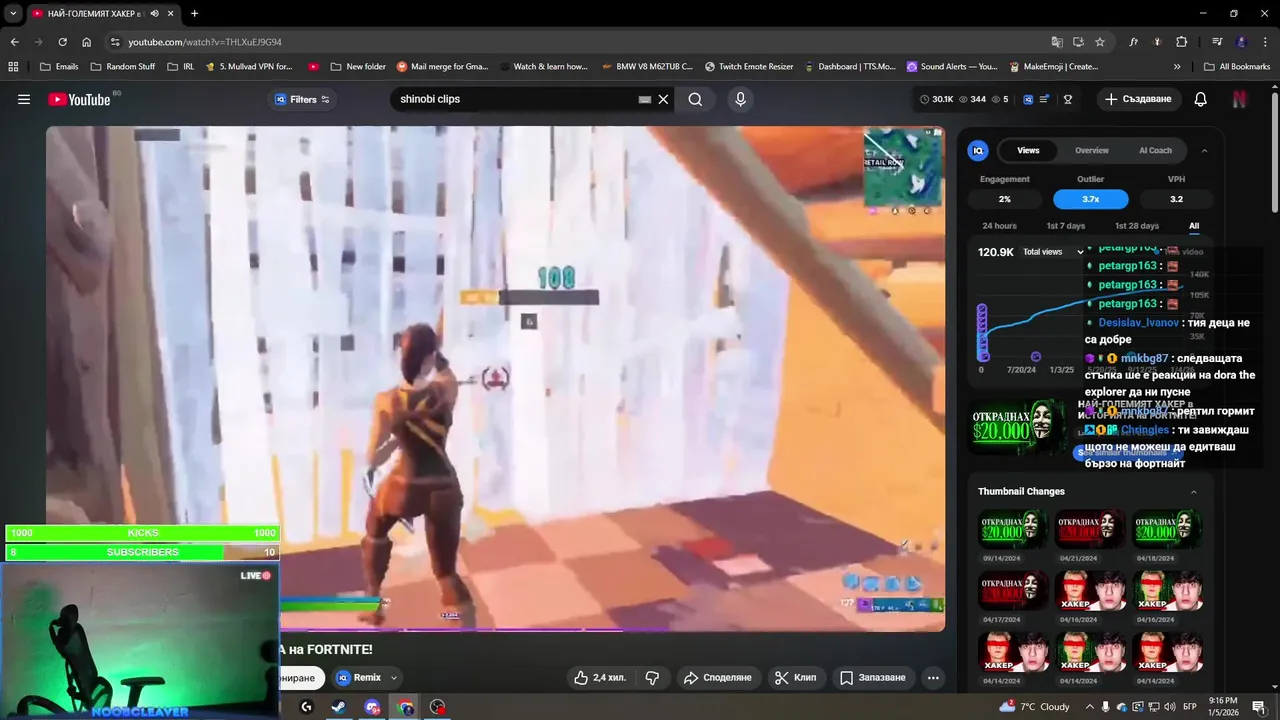Click the Клип clip button
Screen dimensions: 1280x720
[796, 677]
